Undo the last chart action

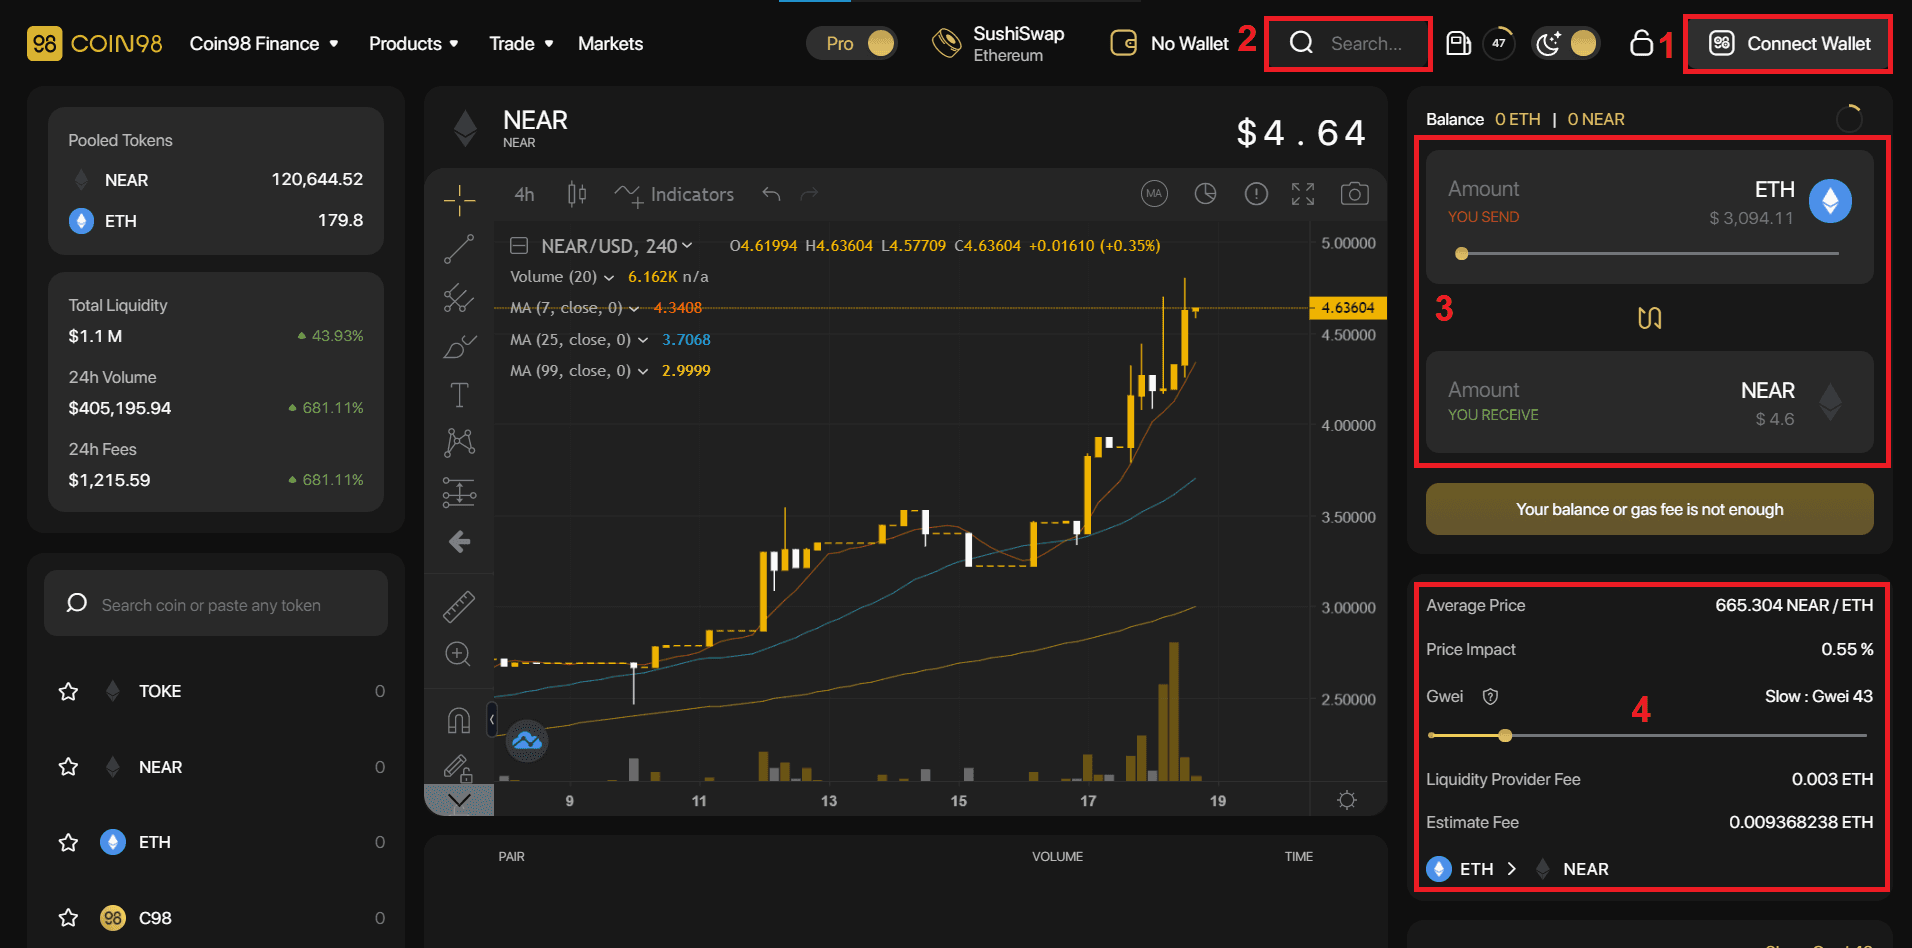pyautogui.click(x=771, y=194)
